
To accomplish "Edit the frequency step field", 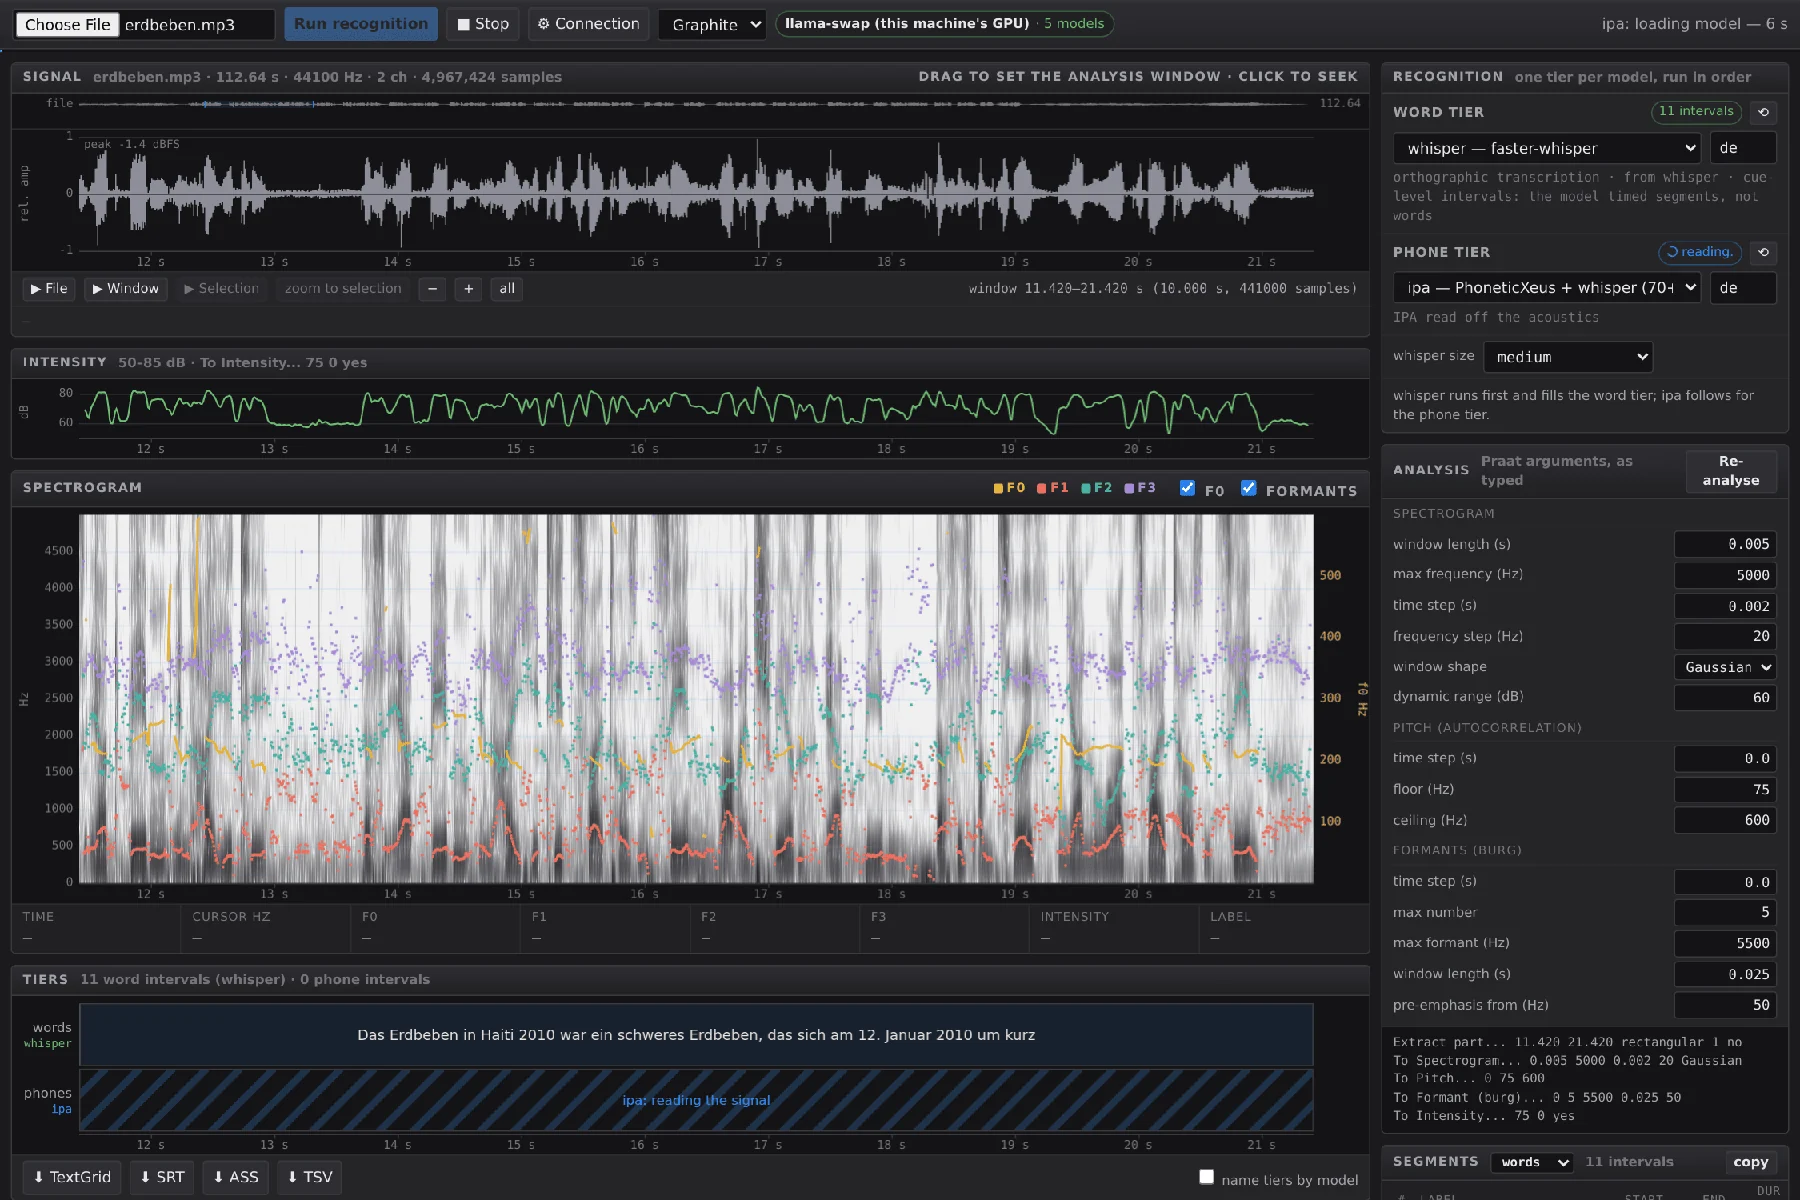I will click(1725, 636).
